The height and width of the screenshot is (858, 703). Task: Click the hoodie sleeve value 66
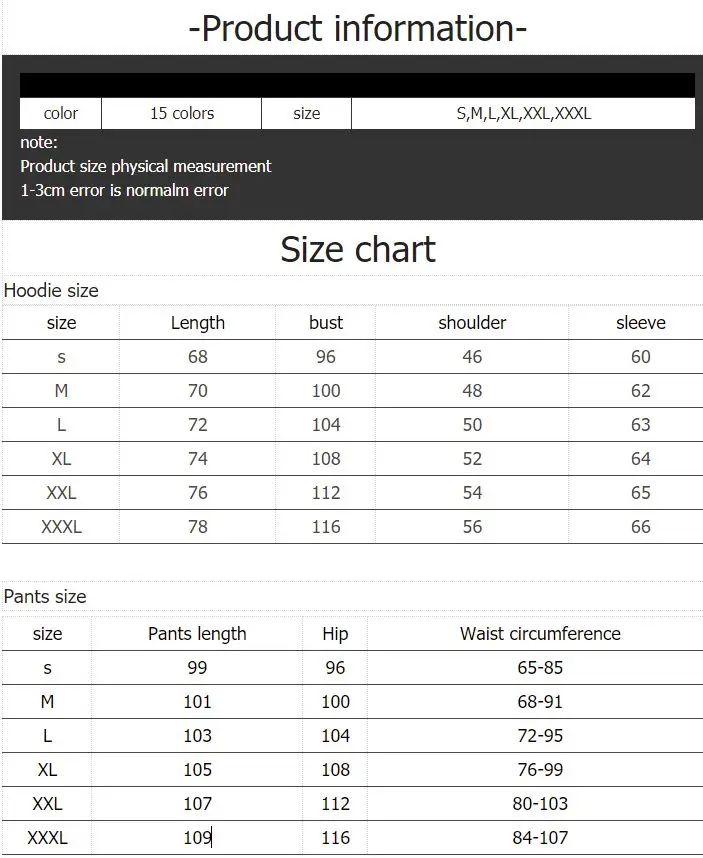tap(640, 527)
